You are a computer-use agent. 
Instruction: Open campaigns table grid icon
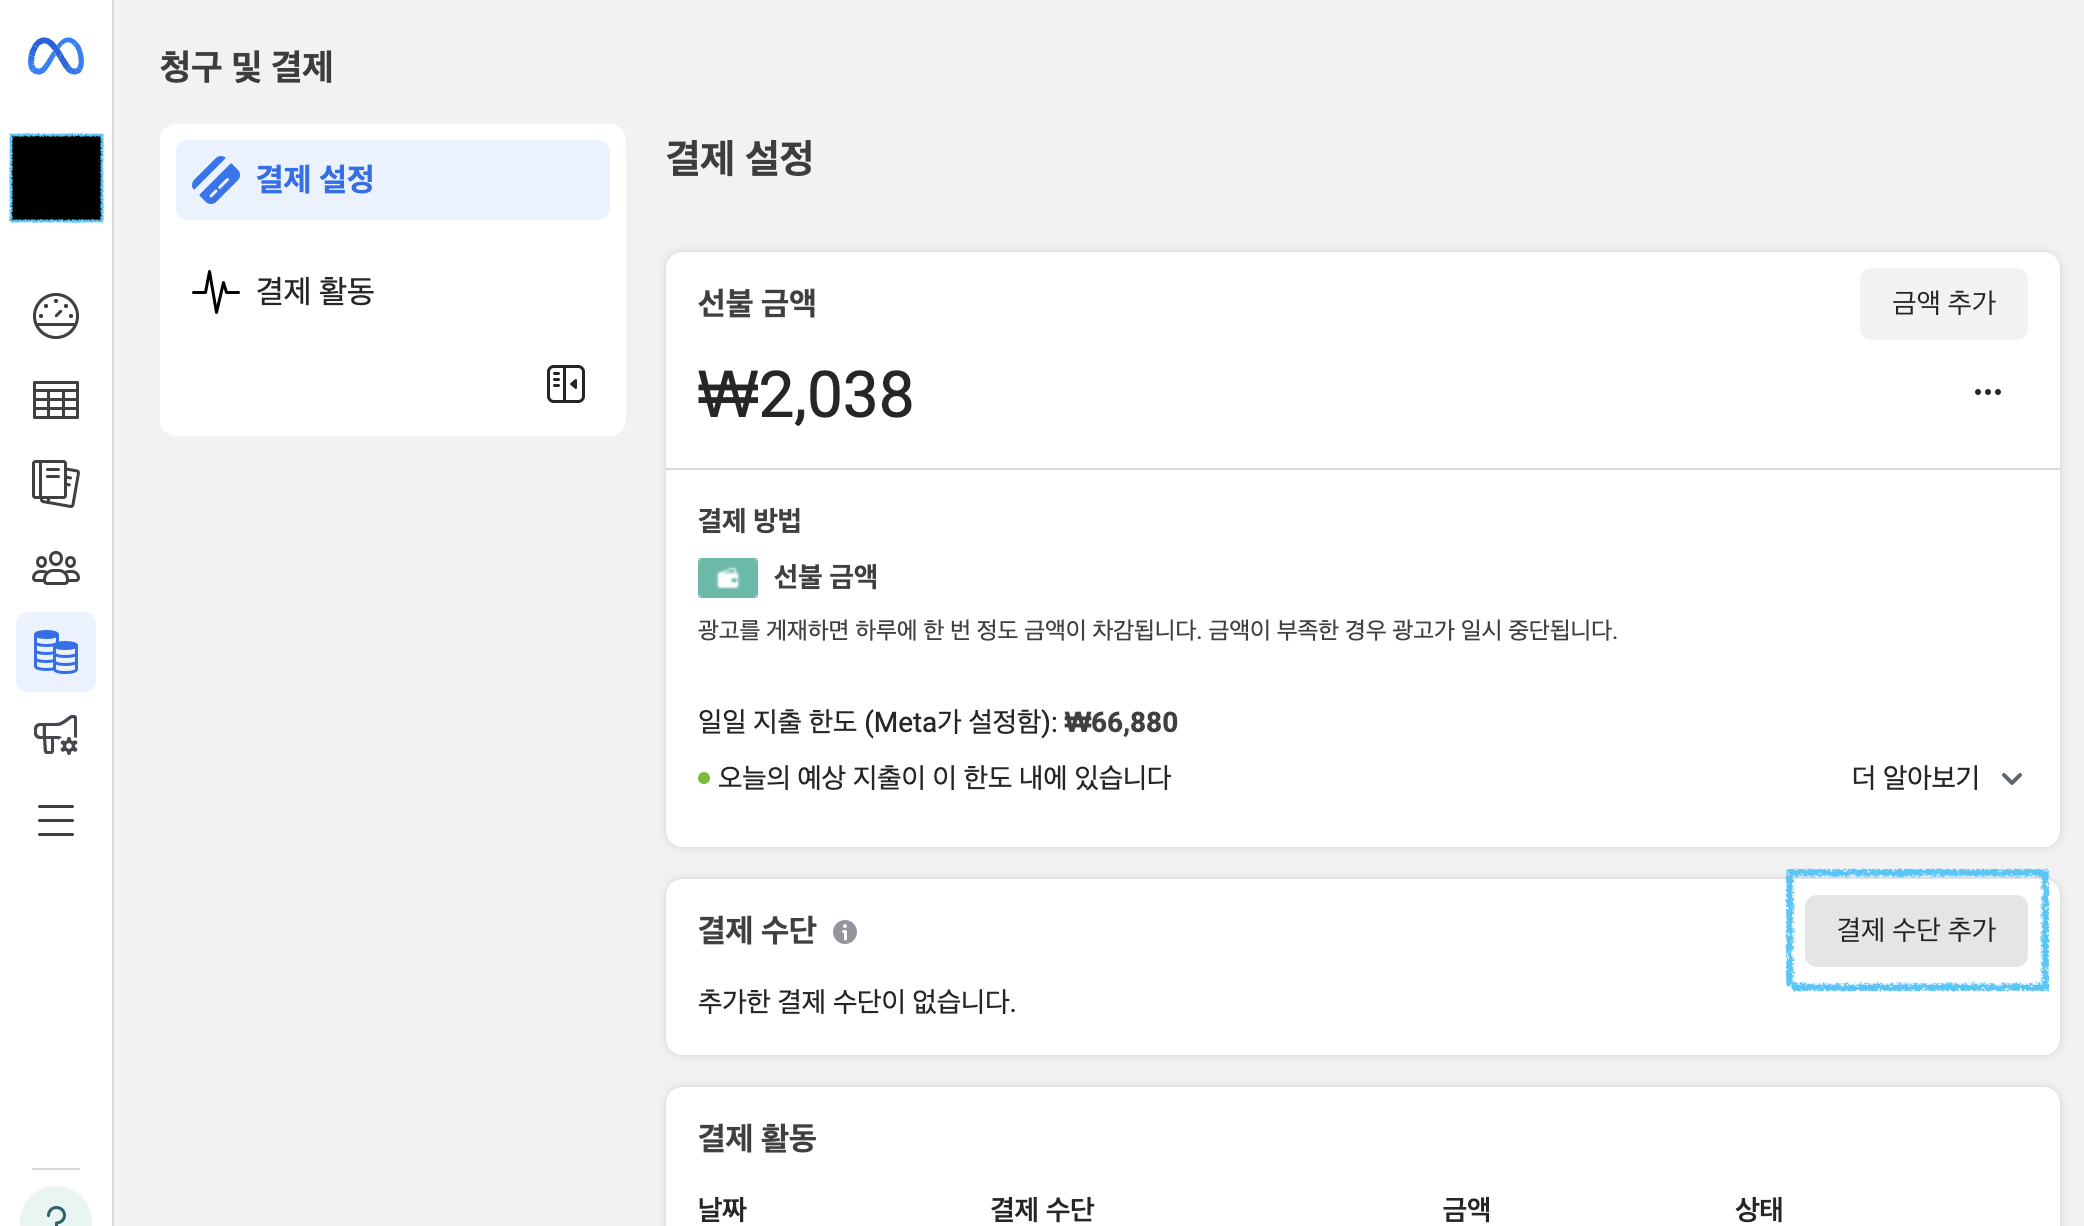[56, 400]
